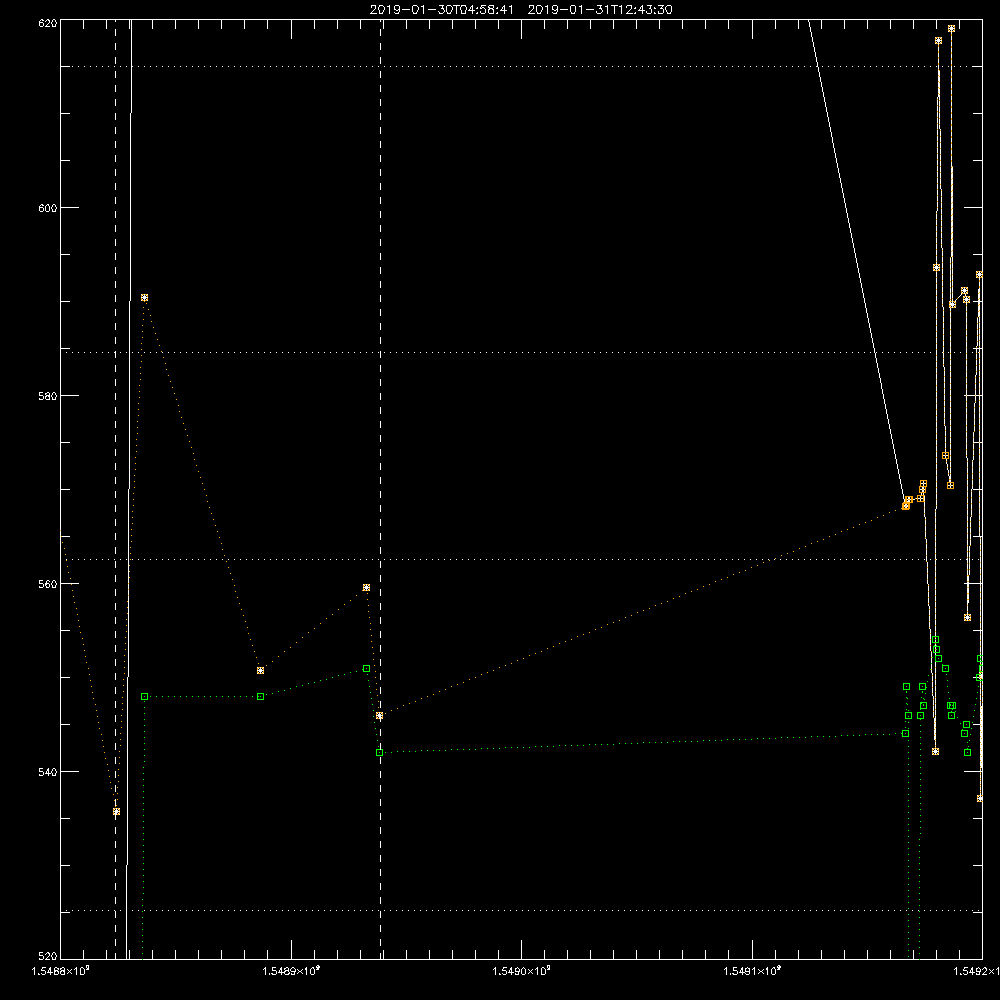Select the y-axis label 520

click(48, 956)
